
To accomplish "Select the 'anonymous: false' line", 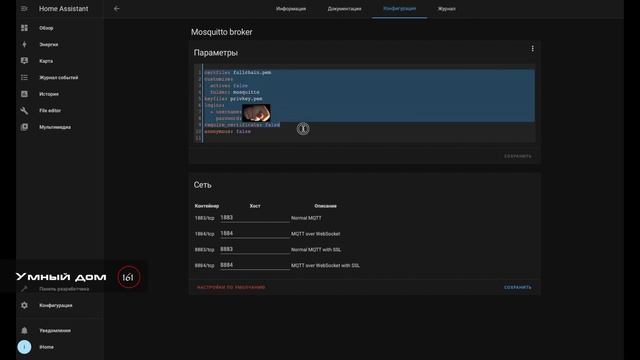I will tap(228, 131).
